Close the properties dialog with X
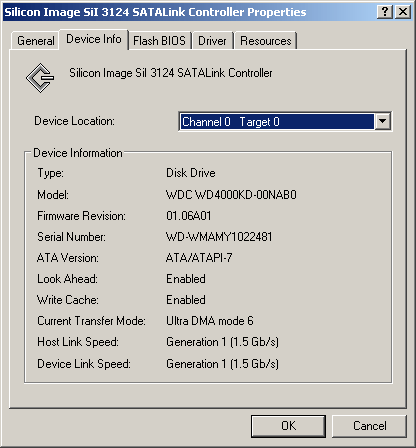The image size is (416, 448). point(403,12)
